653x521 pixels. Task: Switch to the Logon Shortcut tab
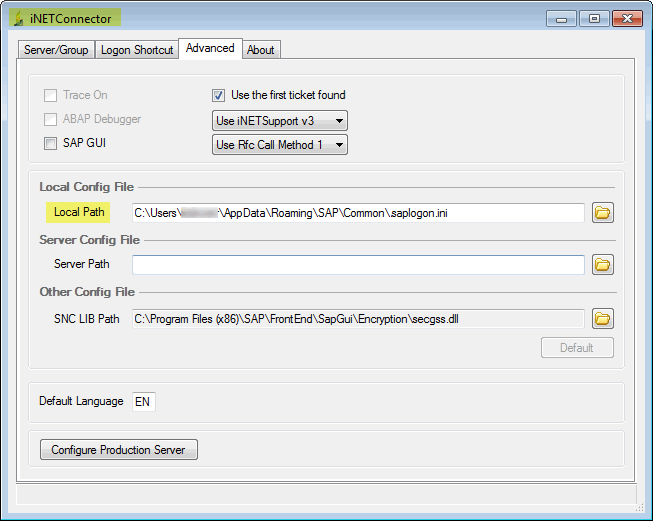[137, 50]
